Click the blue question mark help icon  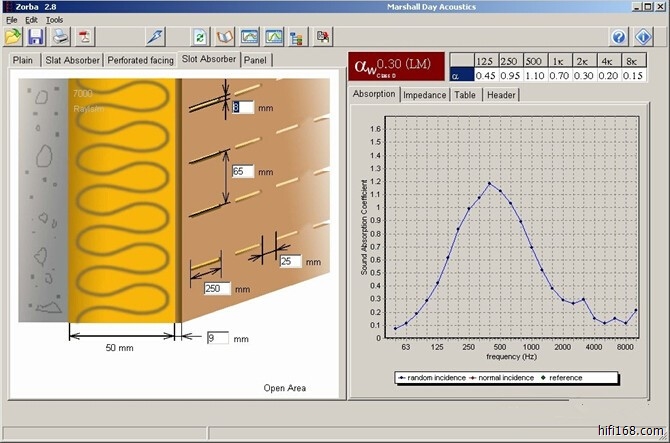[x=619, y=37]
